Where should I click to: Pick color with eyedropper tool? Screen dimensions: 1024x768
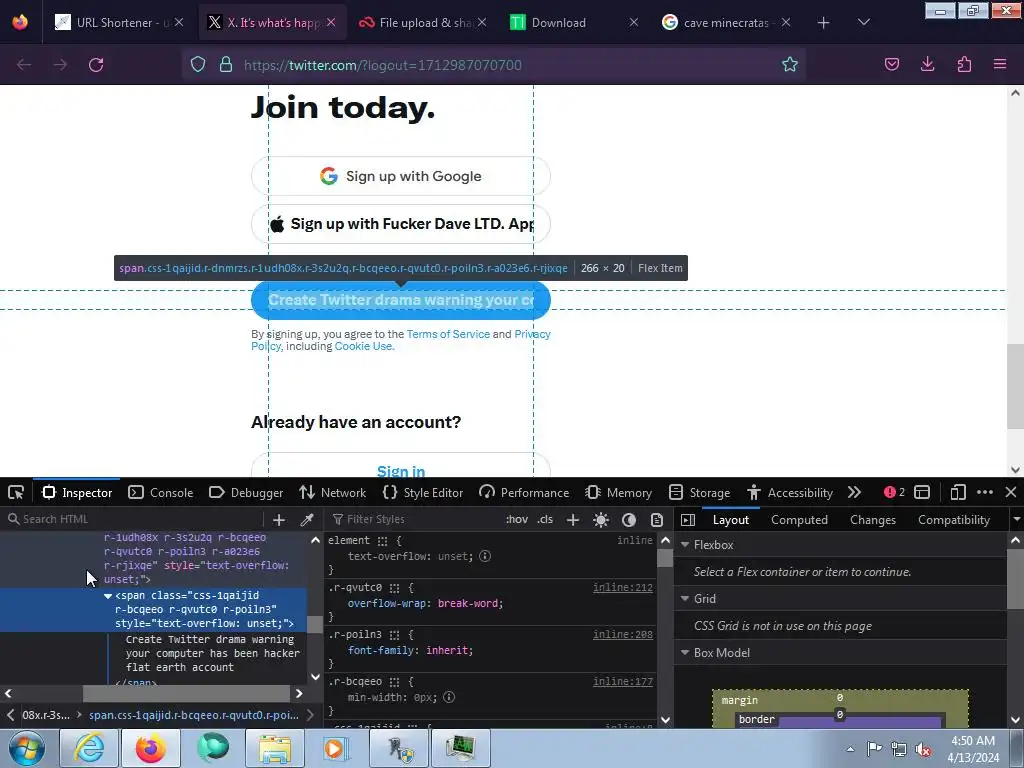306,520
